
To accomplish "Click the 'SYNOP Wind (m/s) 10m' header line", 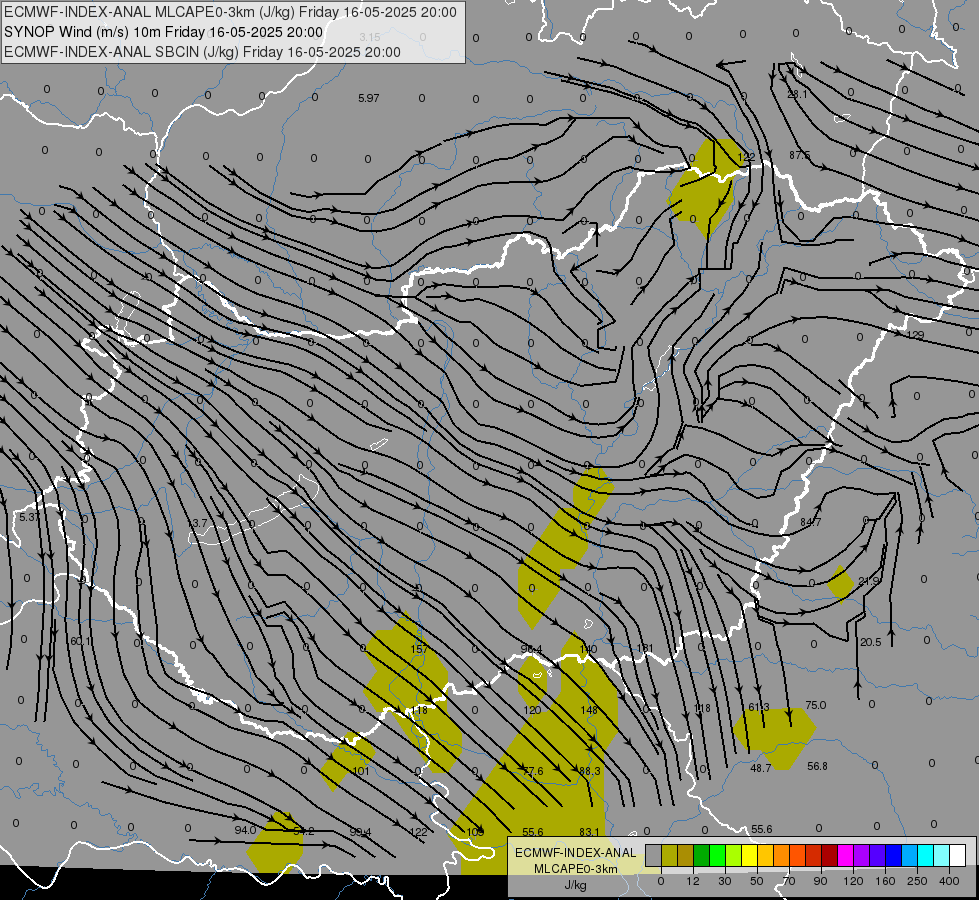I will click(x=164, y=32).
